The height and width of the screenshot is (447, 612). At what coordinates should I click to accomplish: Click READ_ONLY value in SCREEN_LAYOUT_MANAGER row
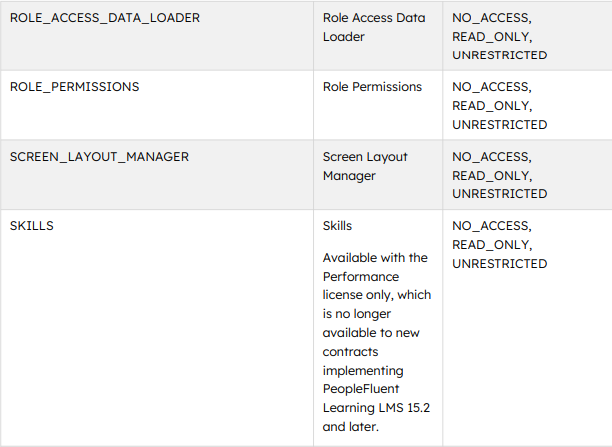point(492,176)
